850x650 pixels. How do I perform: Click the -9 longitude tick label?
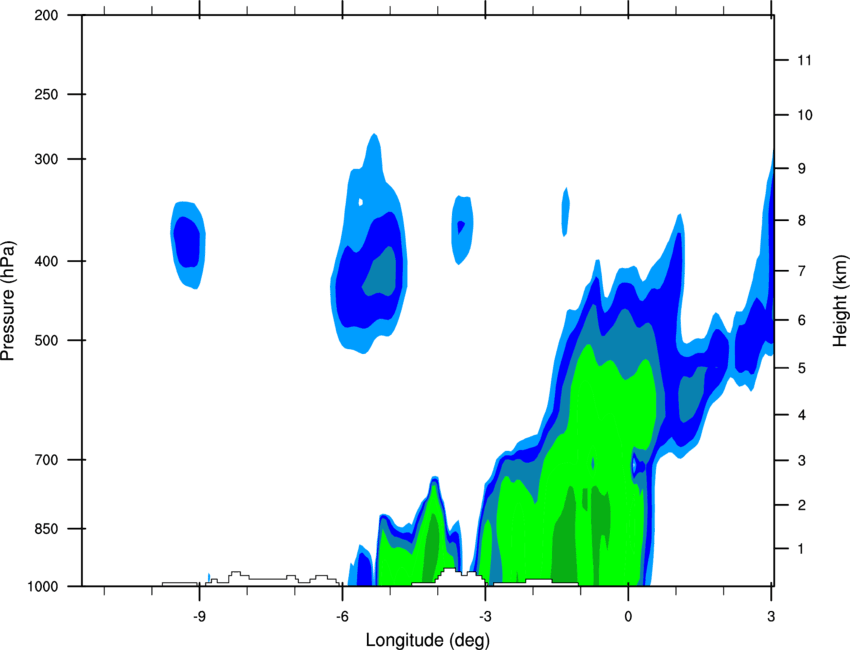[199, 616]
